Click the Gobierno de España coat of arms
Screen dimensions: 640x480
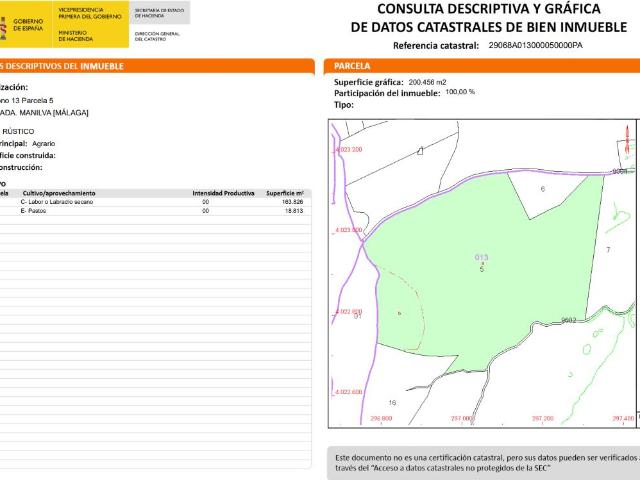[3, 26]
